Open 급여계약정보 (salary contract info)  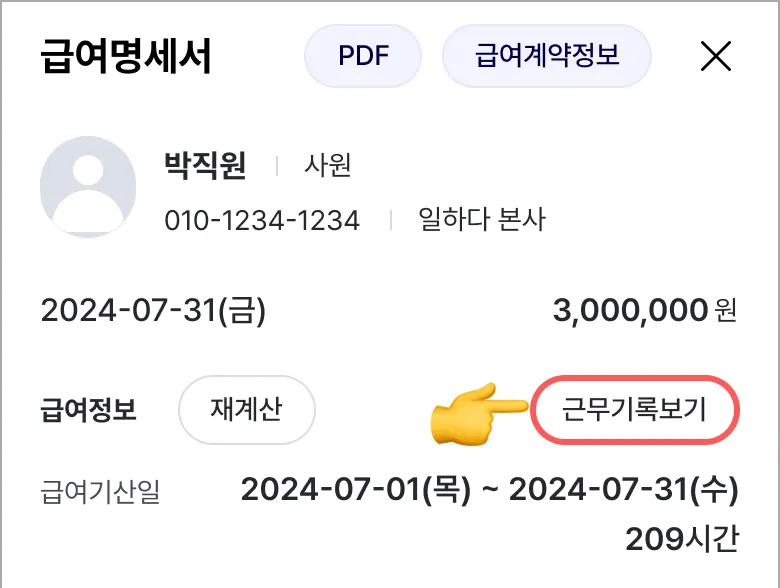547,55
